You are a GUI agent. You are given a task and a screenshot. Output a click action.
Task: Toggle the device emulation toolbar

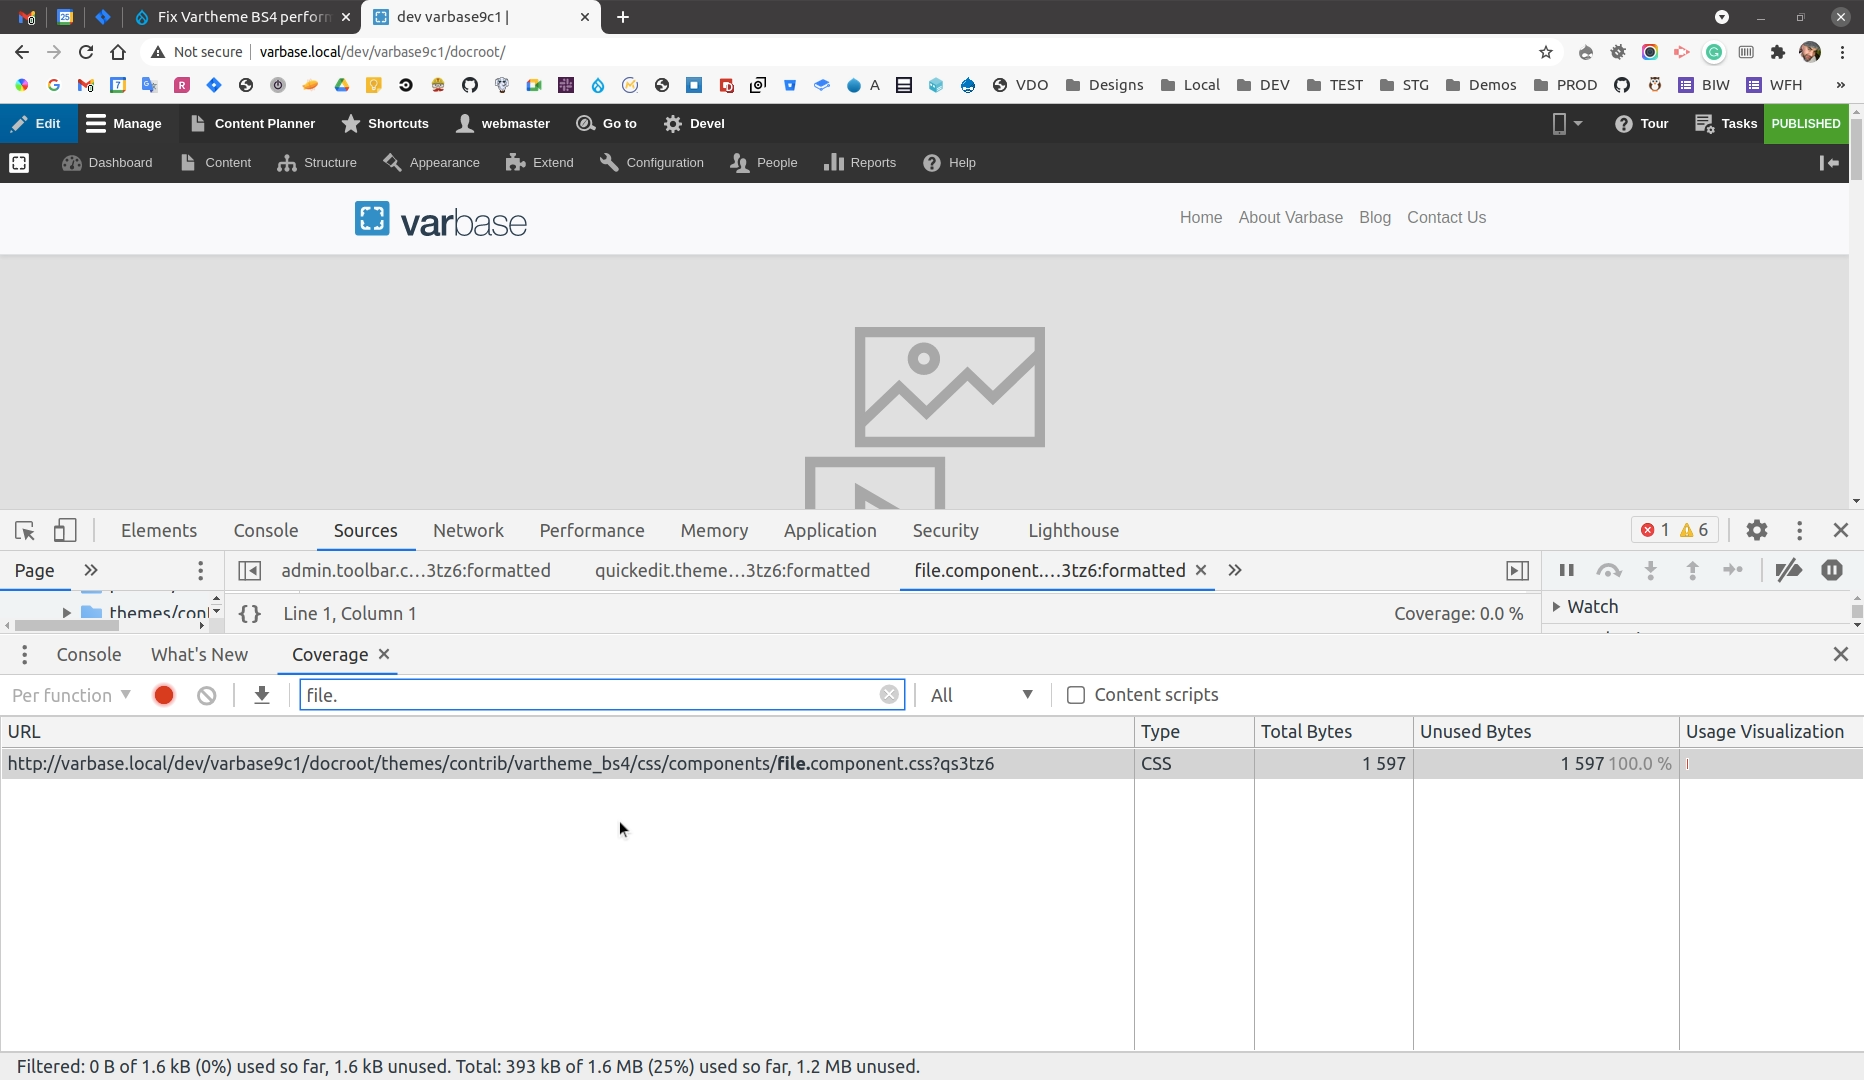tap(64, 530)
